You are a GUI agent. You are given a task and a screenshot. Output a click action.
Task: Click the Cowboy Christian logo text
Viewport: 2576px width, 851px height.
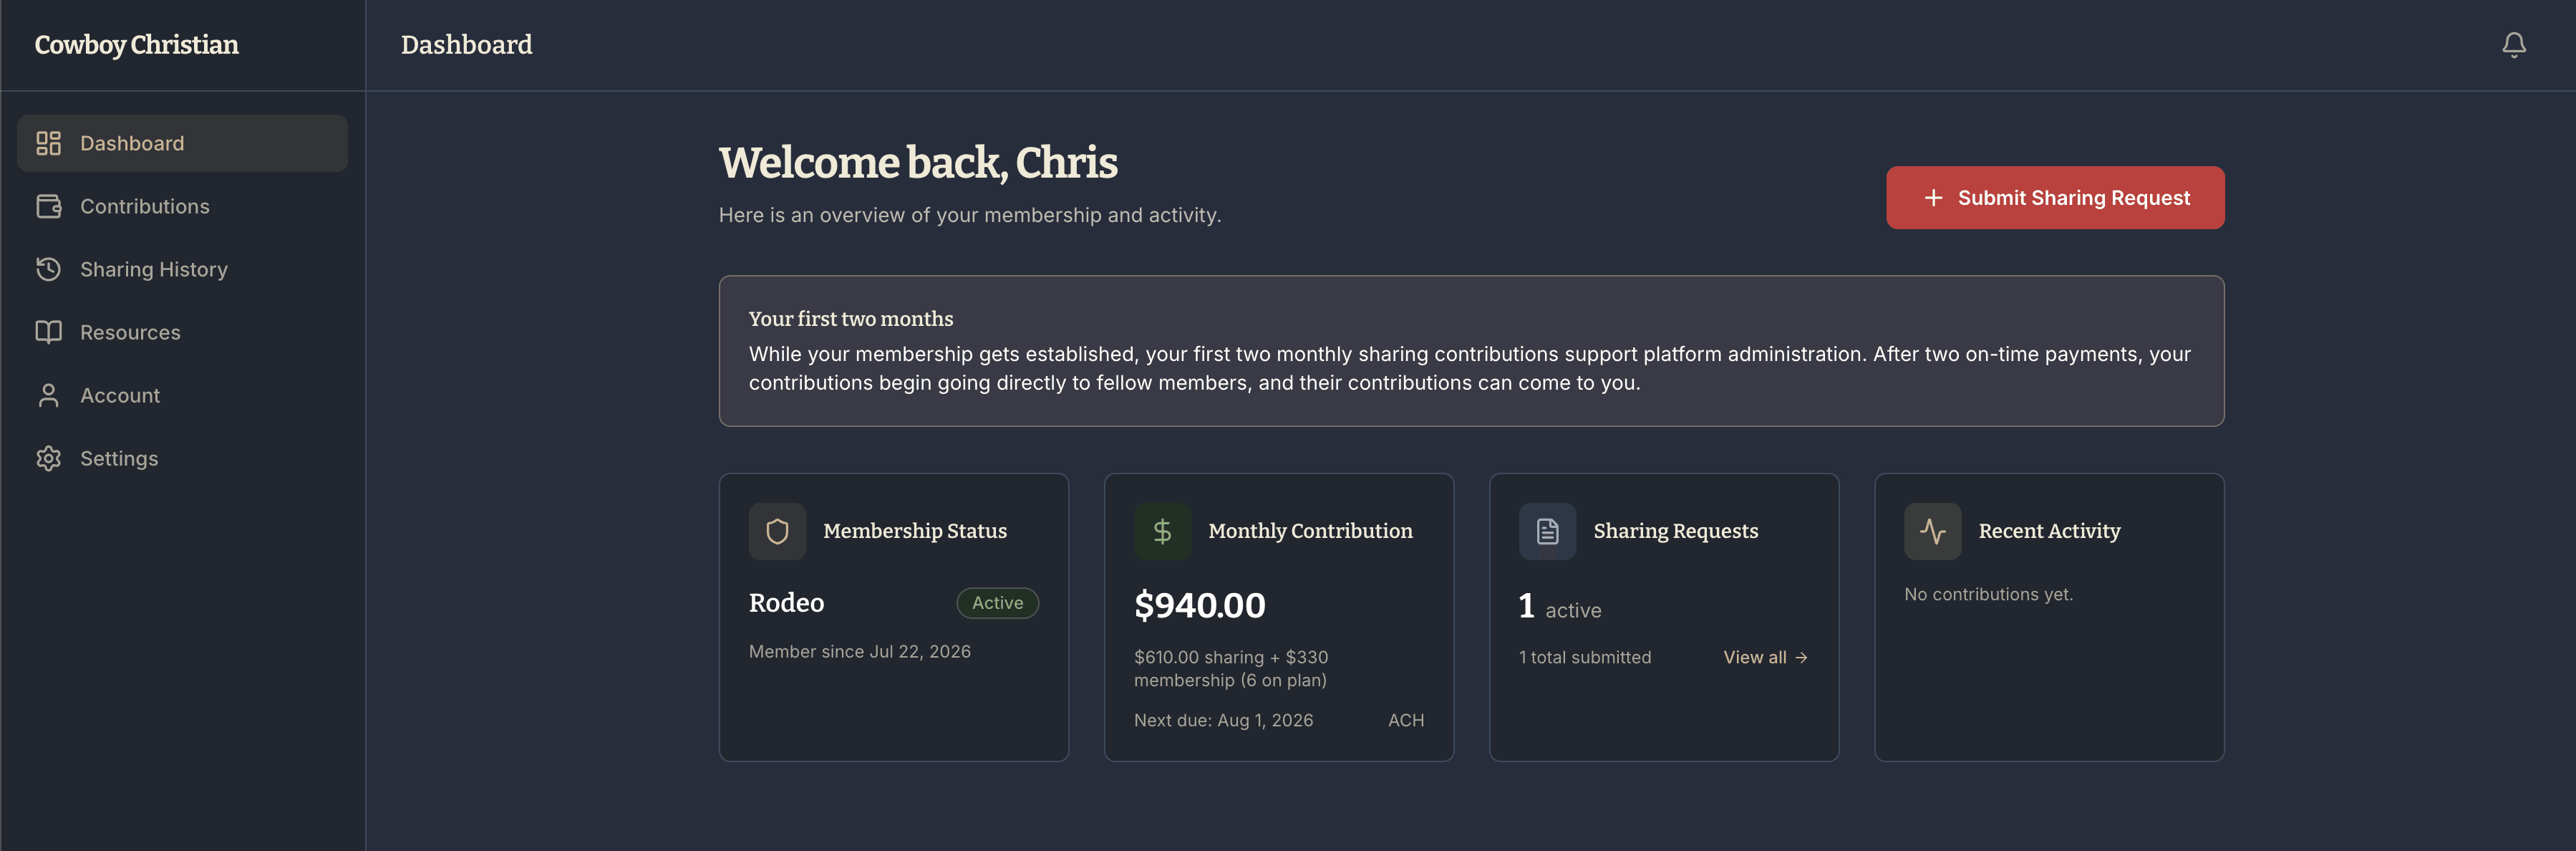tap(137, 45)
